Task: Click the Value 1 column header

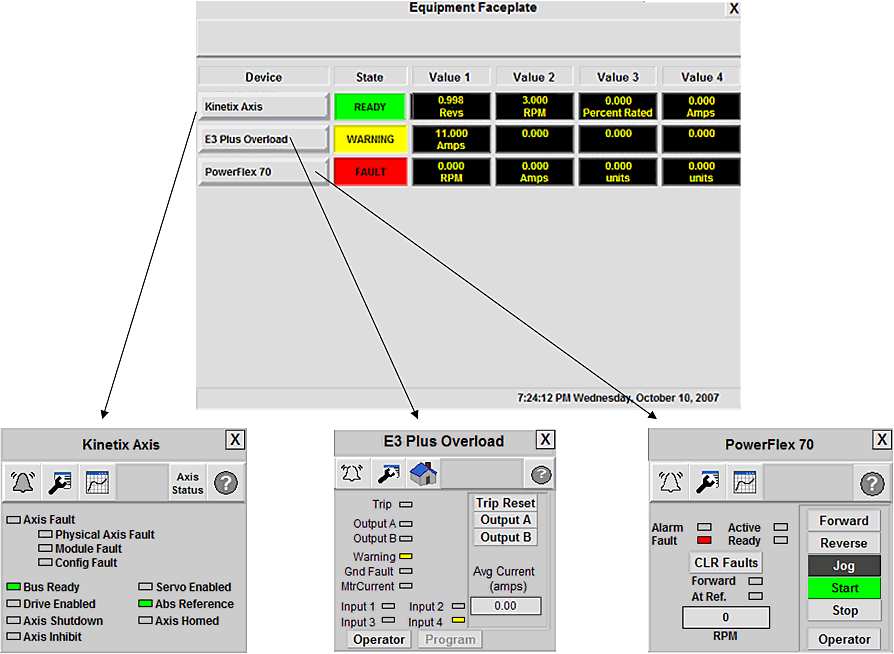Action: point(450,77)
